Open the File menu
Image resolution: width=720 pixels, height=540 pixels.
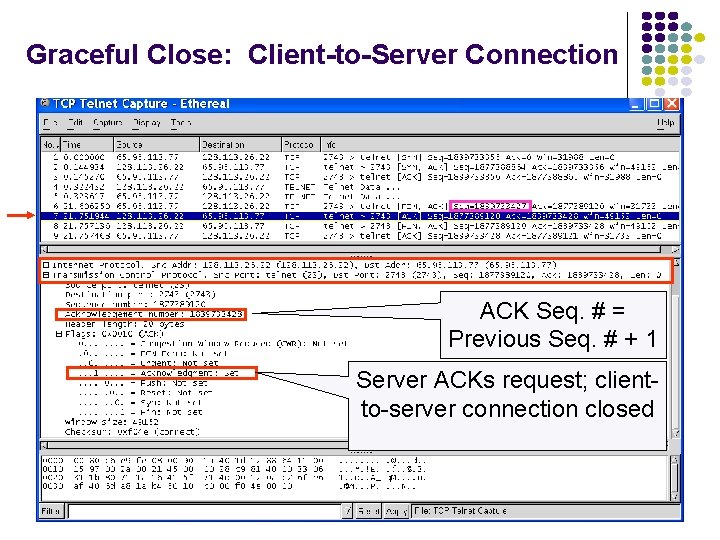(x=50, y=123)
